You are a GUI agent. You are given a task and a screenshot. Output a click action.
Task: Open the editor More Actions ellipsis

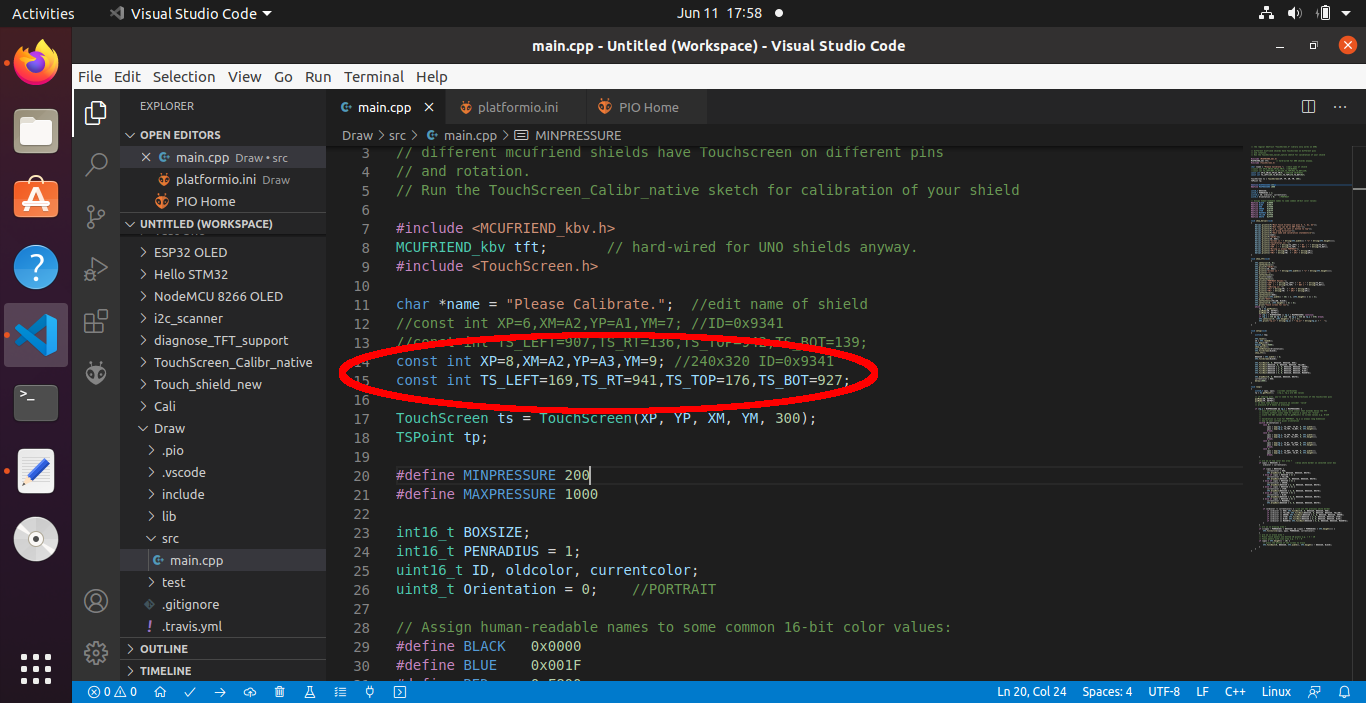point(1340,107)
